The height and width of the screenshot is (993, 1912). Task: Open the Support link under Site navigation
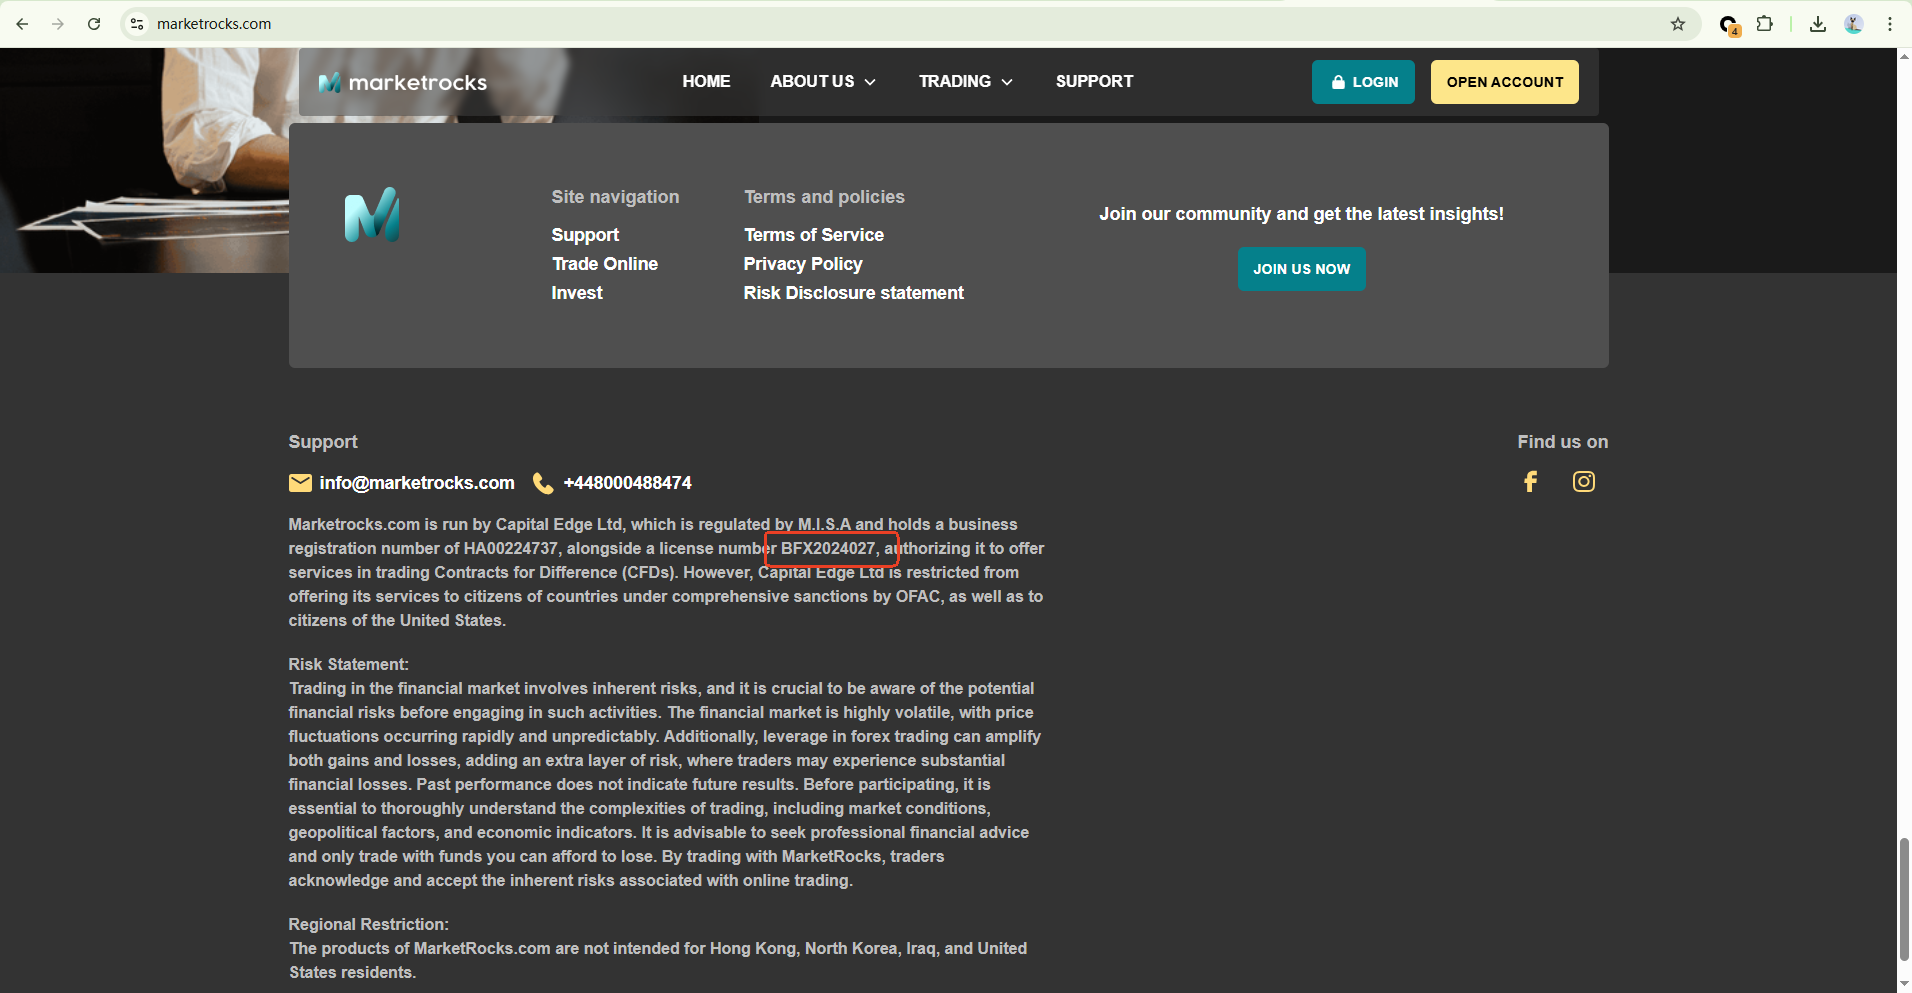point(585,235)
